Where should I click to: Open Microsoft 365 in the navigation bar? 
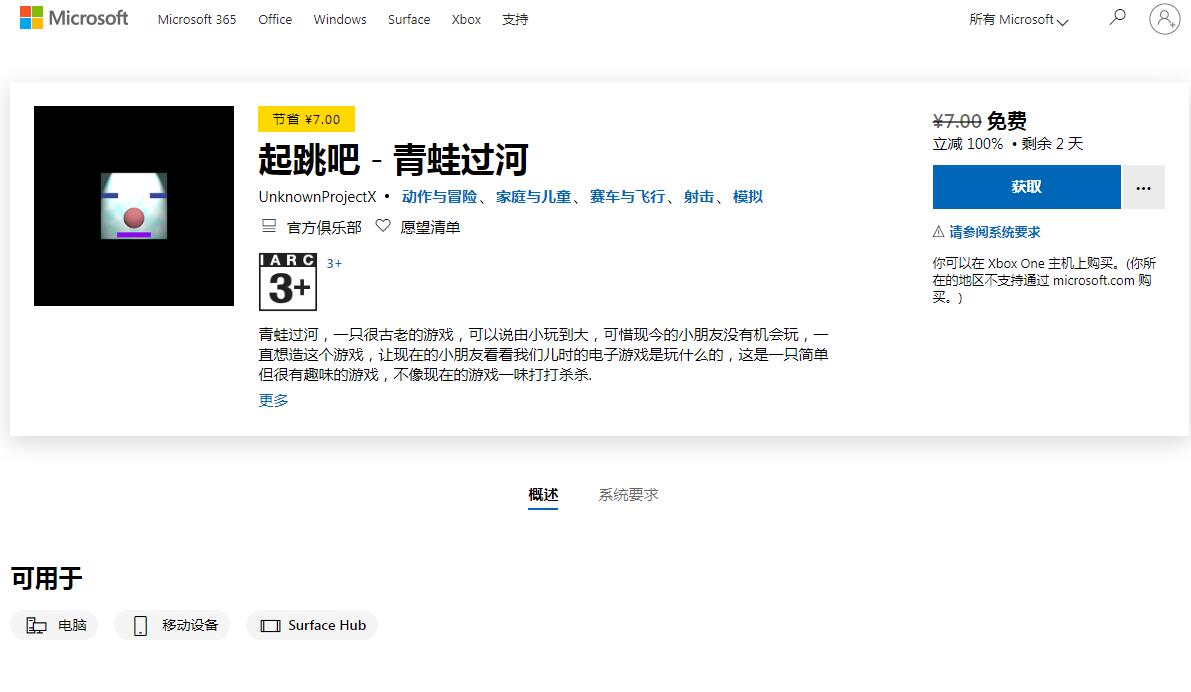[197, 20]
